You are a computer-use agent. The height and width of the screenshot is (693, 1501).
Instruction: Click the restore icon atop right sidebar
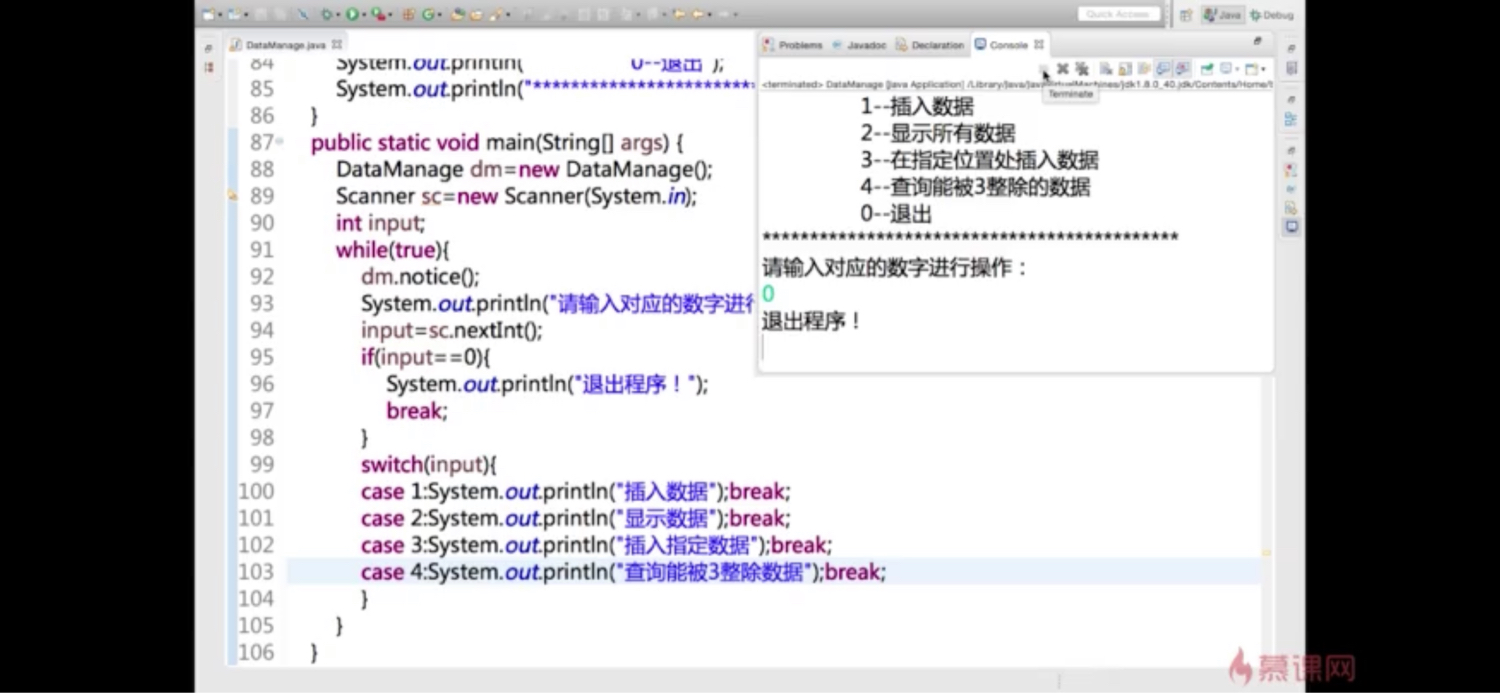[x=1291, y=47]
